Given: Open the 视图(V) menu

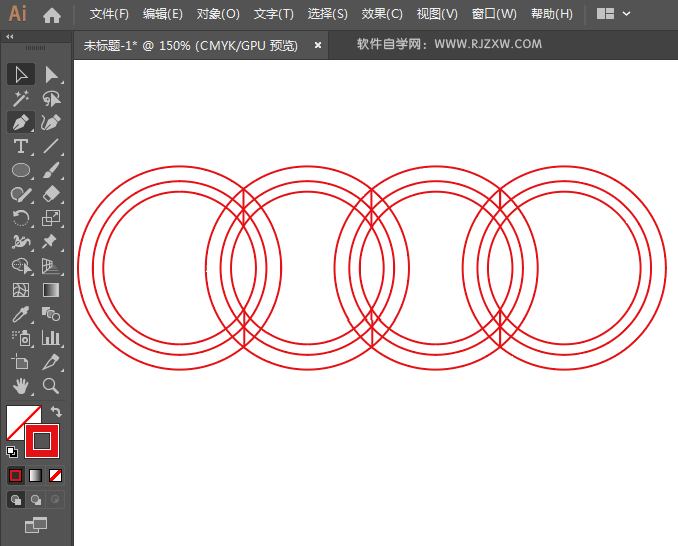Looking at the screenshot, I should point(437,14).
